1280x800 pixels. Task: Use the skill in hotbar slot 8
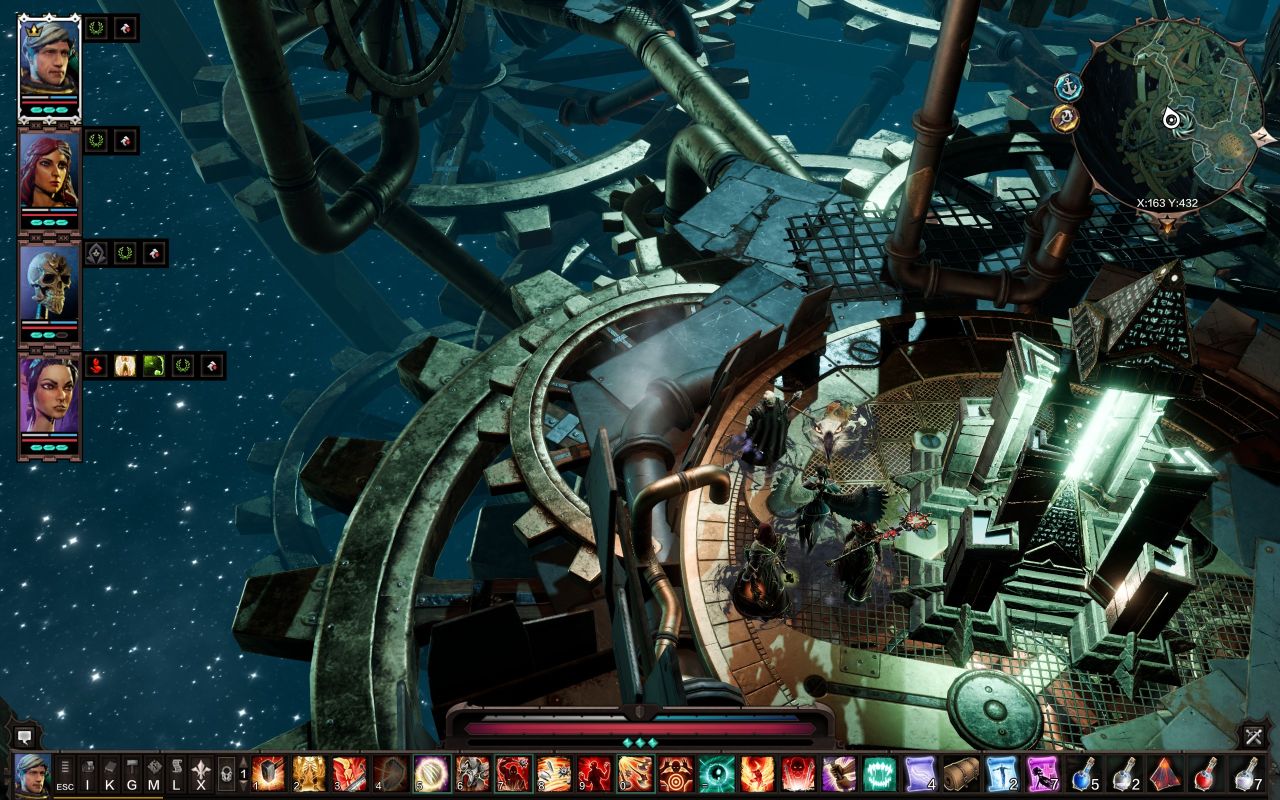tap(554, 774)
